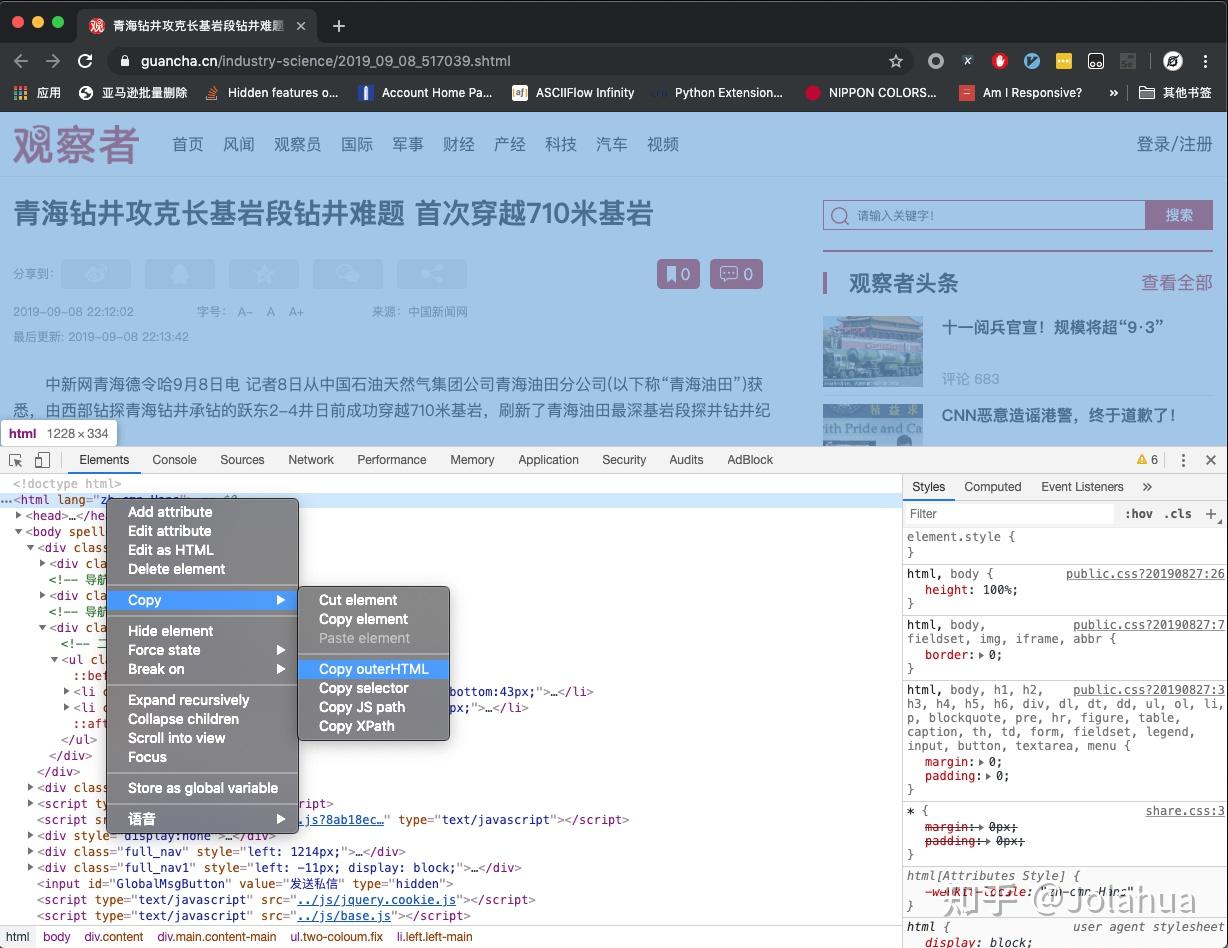Switch to the Network tab

point(311,460)
